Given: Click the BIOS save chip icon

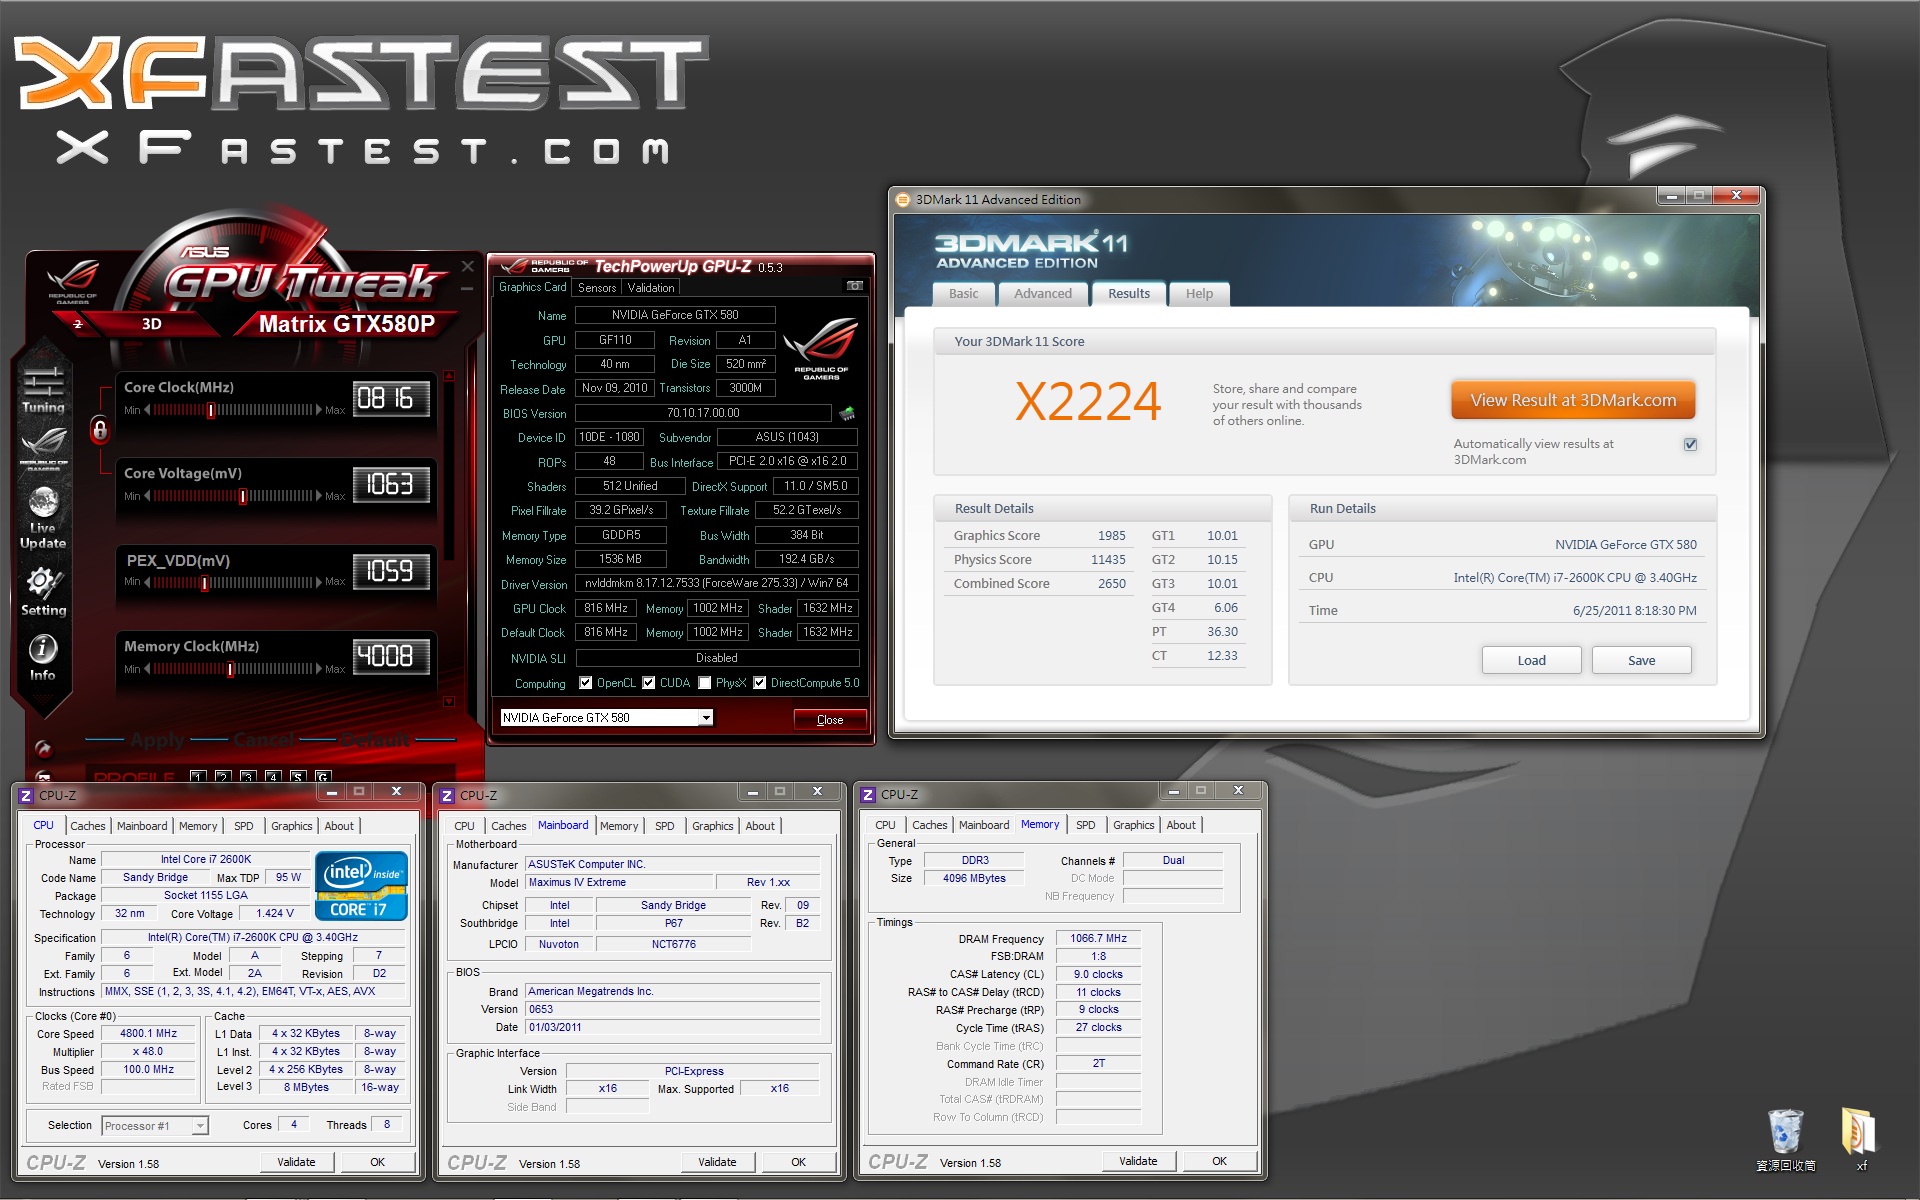Looking at the screenshot, I should click(x=846, y=413).
